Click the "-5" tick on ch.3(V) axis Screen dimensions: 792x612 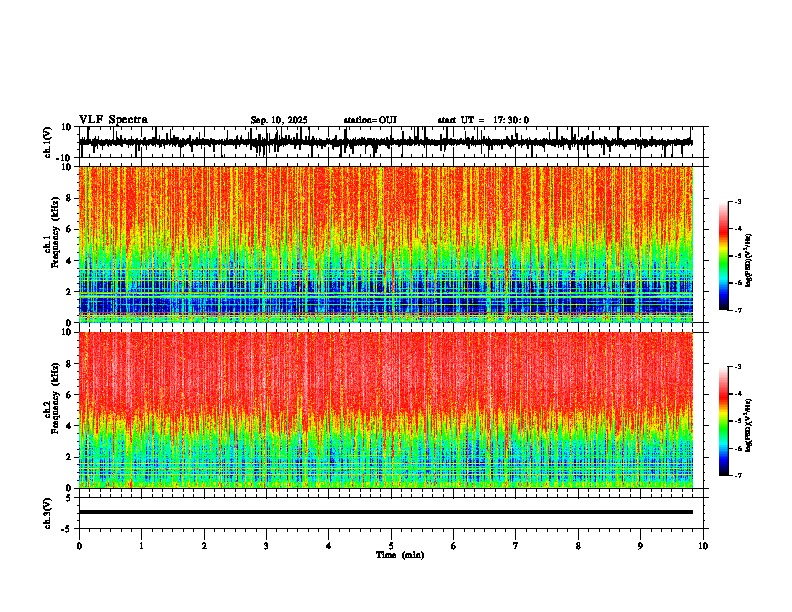[68, 529]
